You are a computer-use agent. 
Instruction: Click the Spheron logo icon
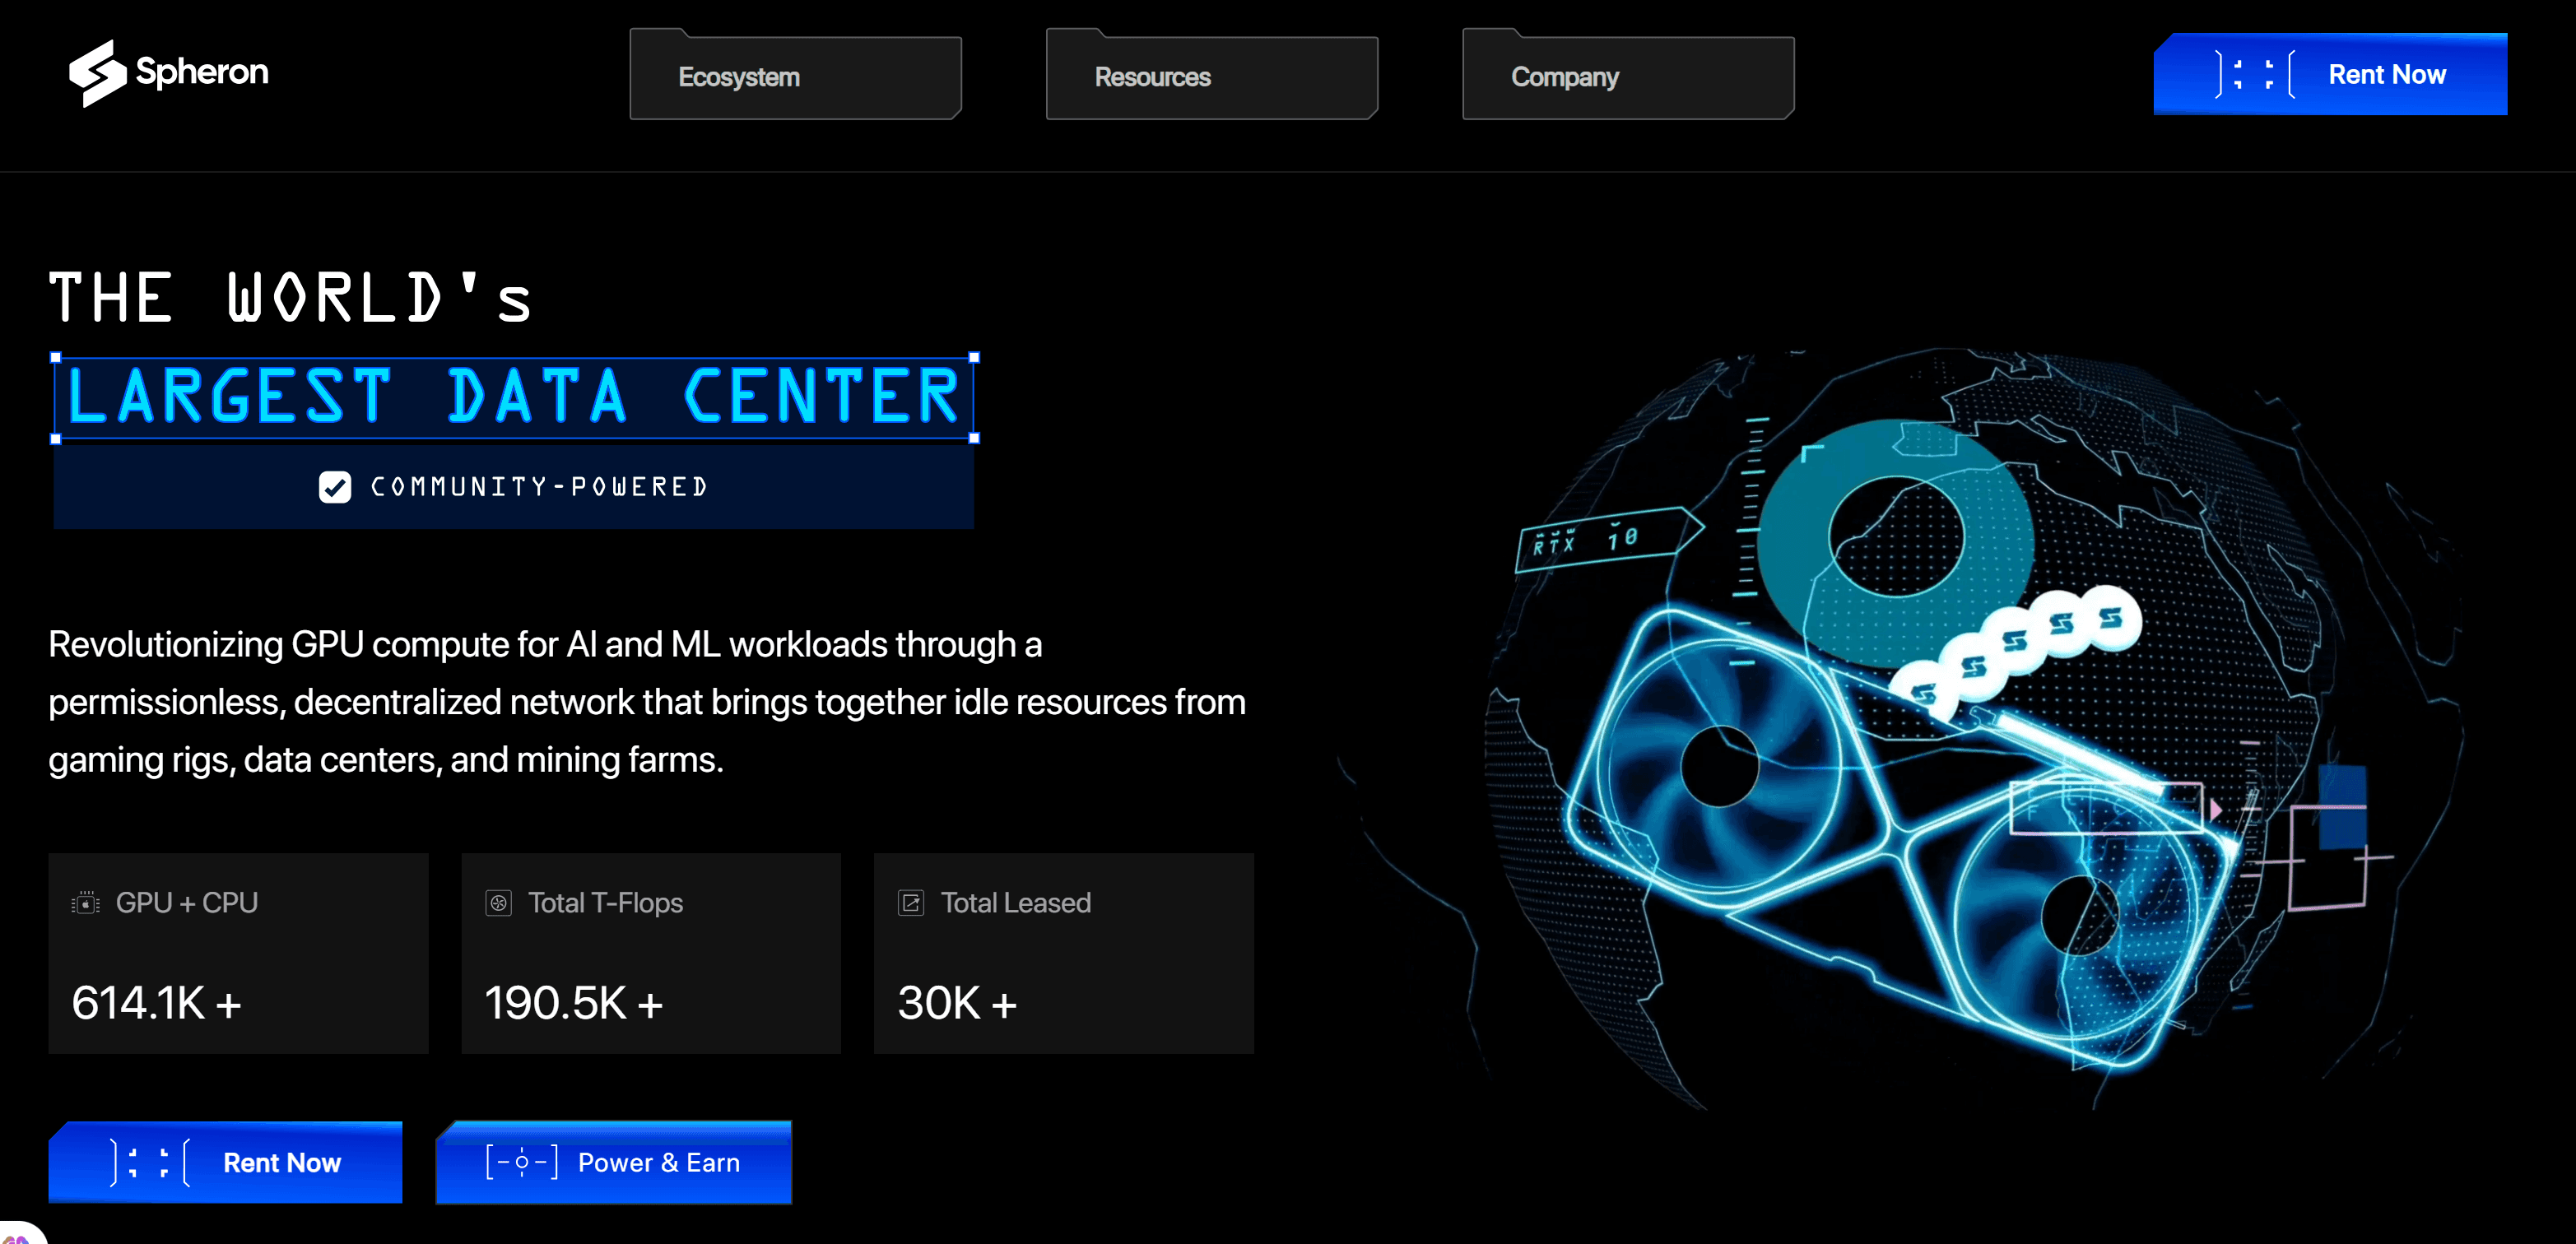pyautogui.click(x=97, y=73)
